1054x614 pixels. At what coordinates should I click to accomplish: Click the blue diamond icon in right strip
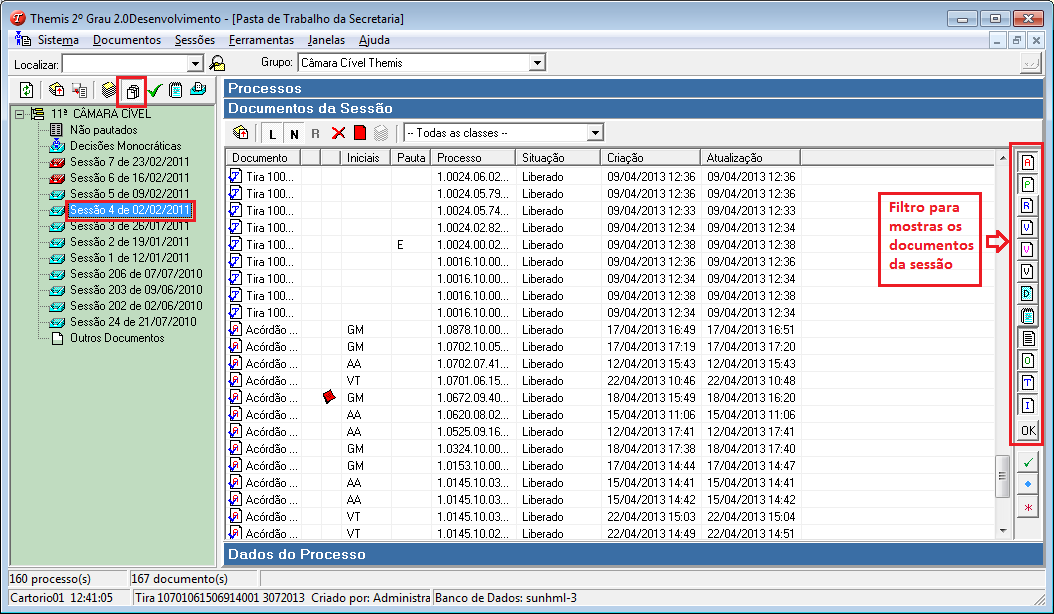tap(1028, 484)
